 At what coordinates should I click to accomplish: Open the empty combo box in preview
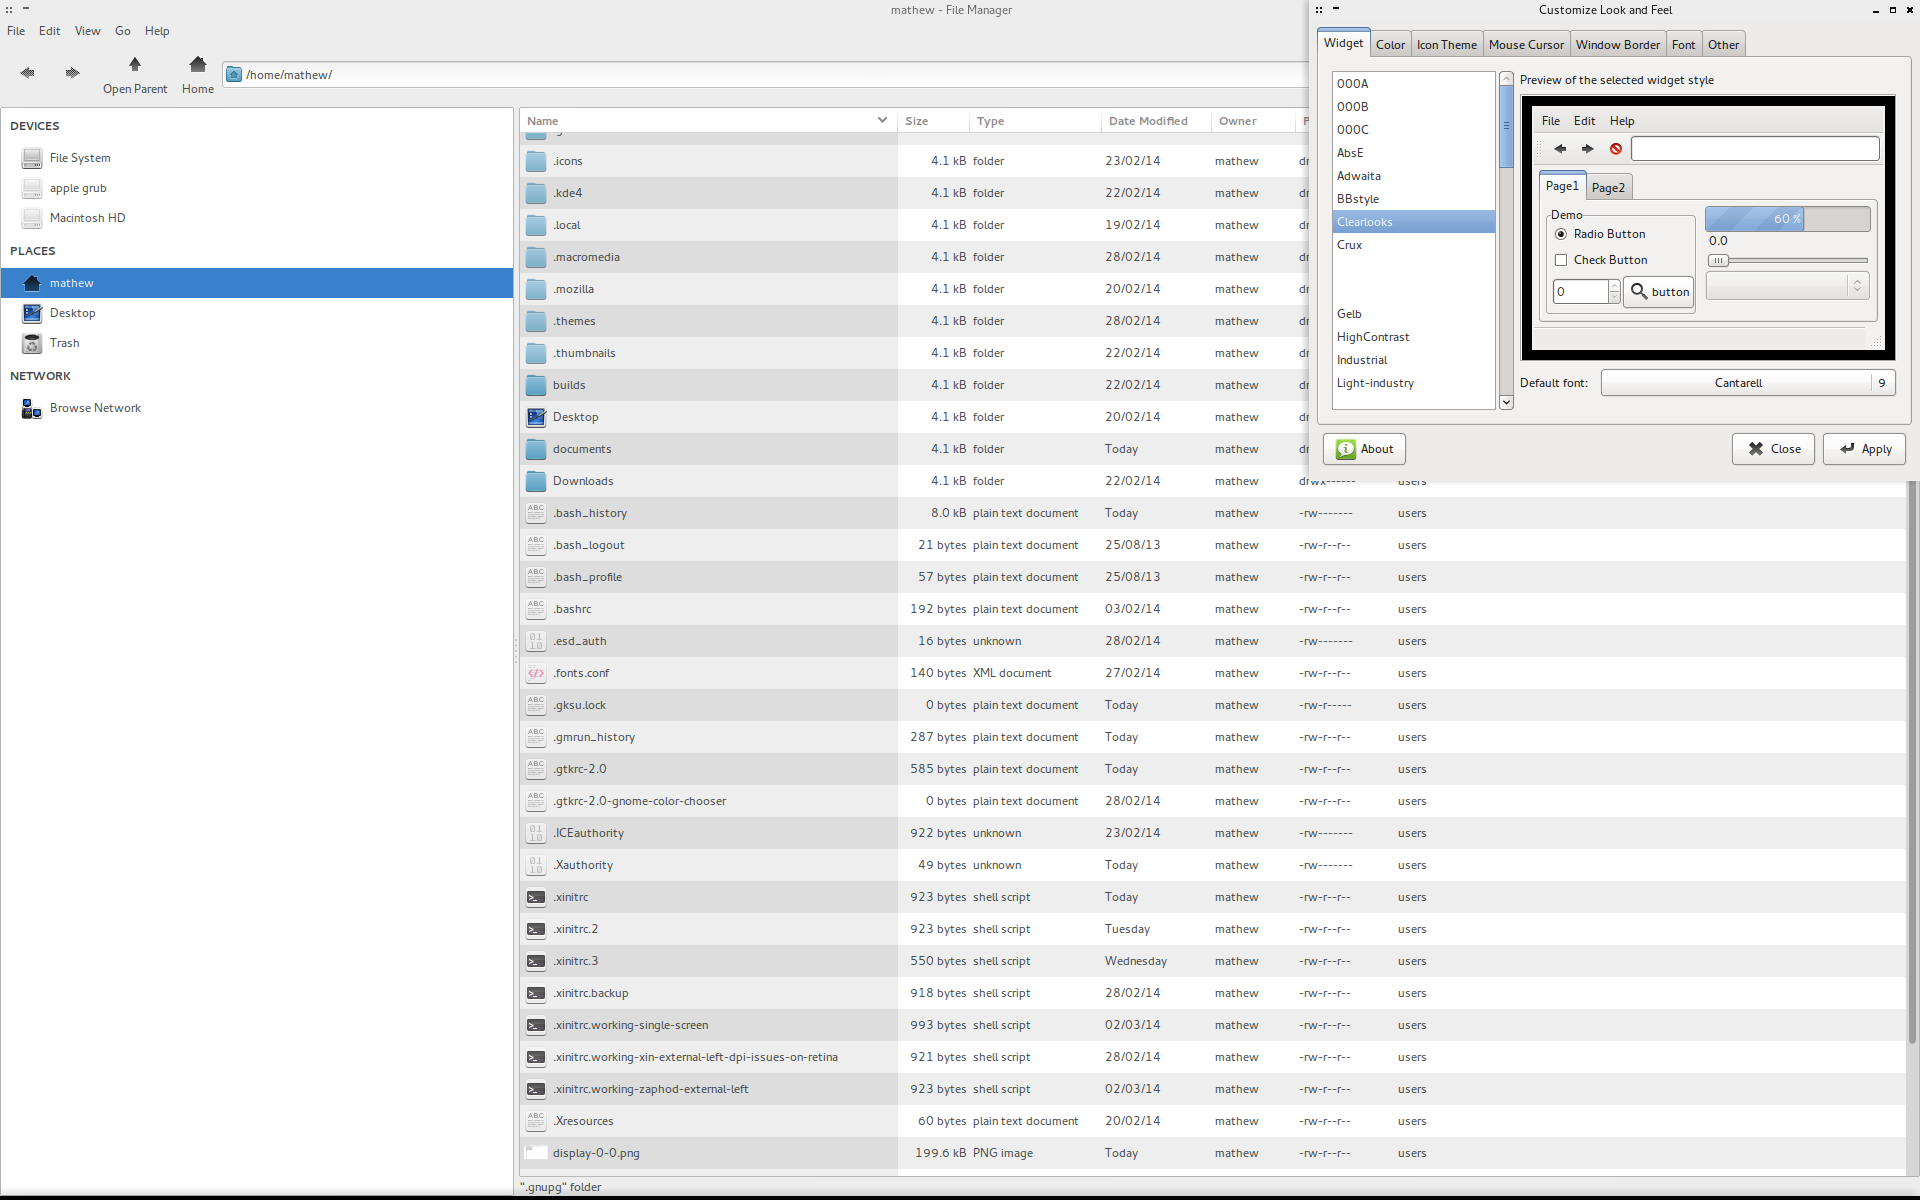pyautogui.click(x=1786, y=287)
